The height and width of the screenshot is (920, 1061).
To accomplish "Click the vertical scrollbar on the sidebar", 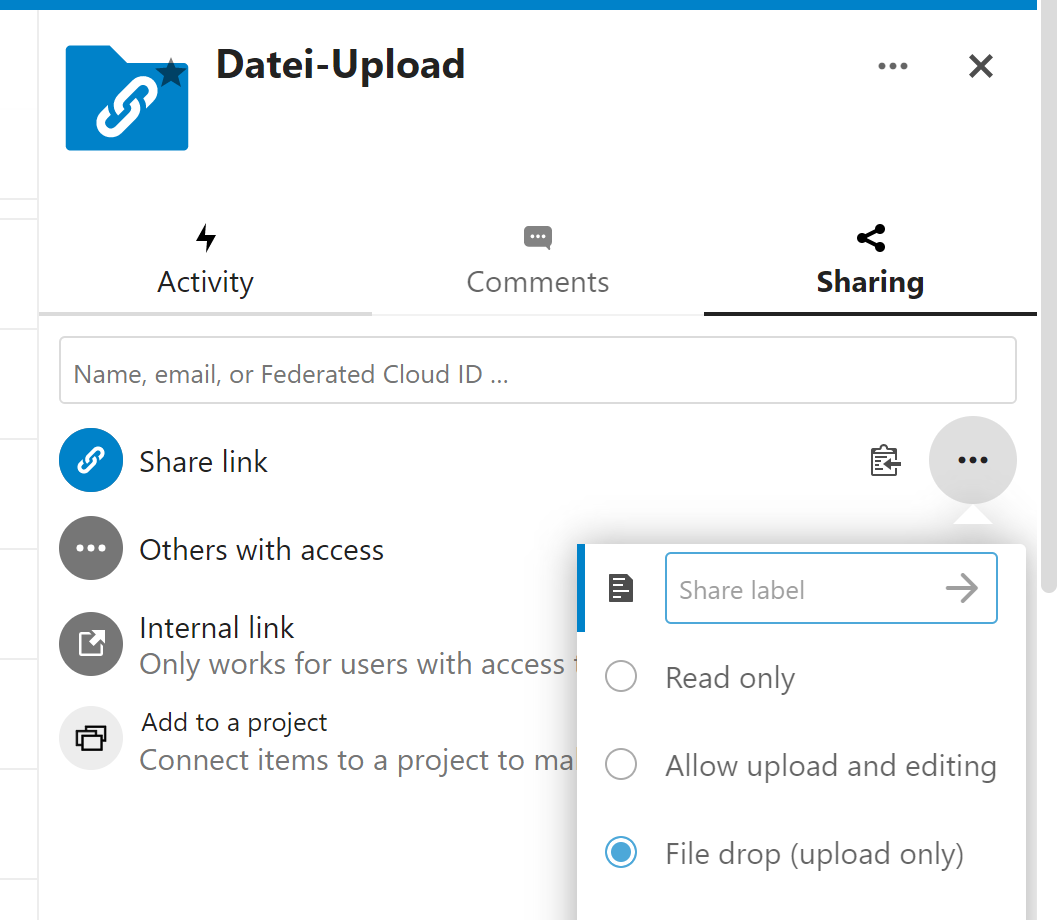I will pyautogui.click(x=1048, y=298).
